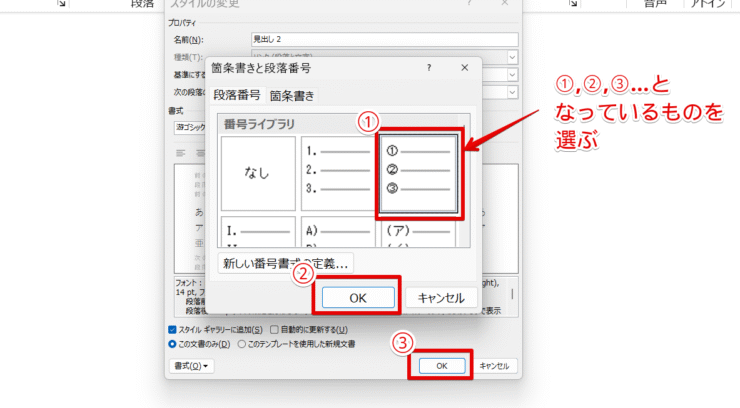Image resolution: width=740 pixels, height=408 pixels.
Task: Click the help ? icon of numbering dialog
Action: (x=429, y=68)
